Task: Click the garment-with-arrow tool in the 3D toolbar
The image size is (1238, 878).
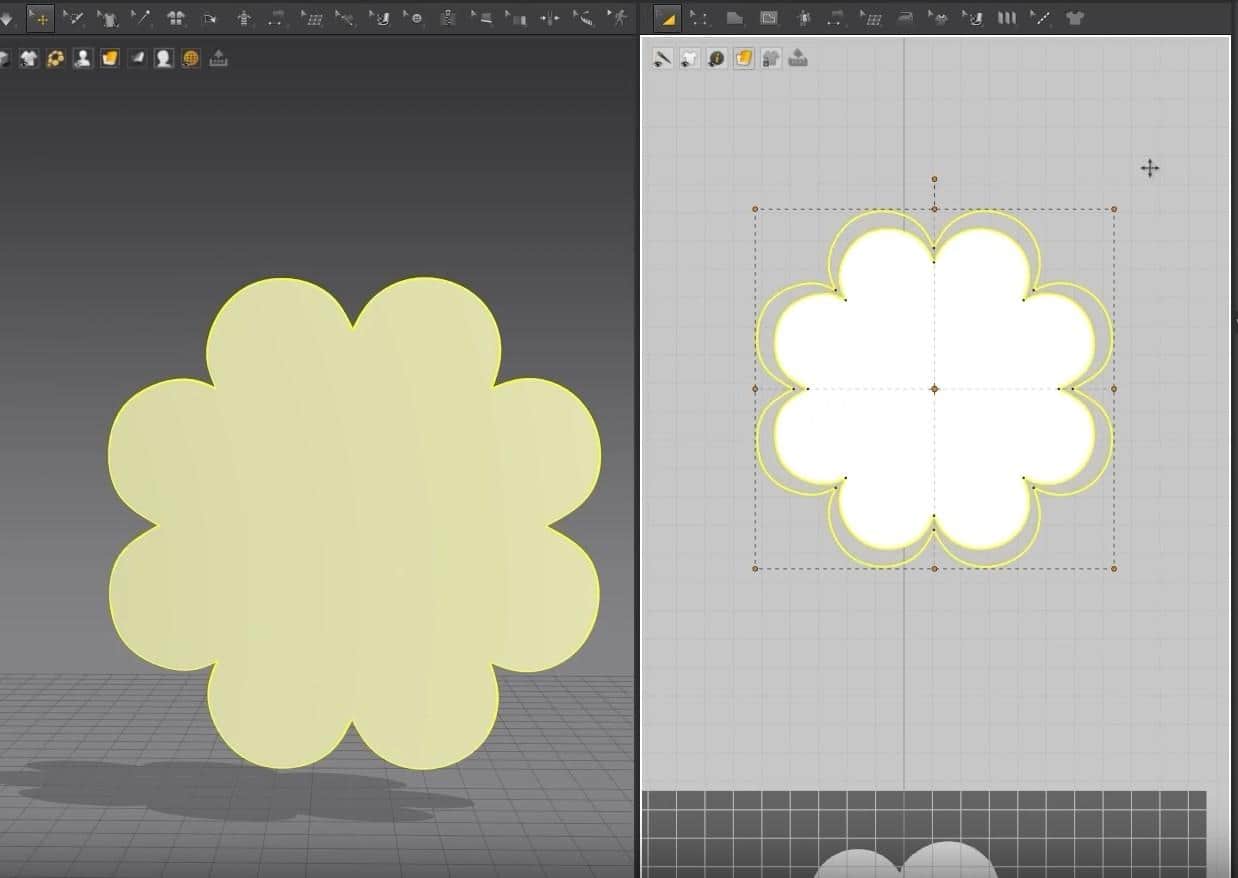Action: 107,18
